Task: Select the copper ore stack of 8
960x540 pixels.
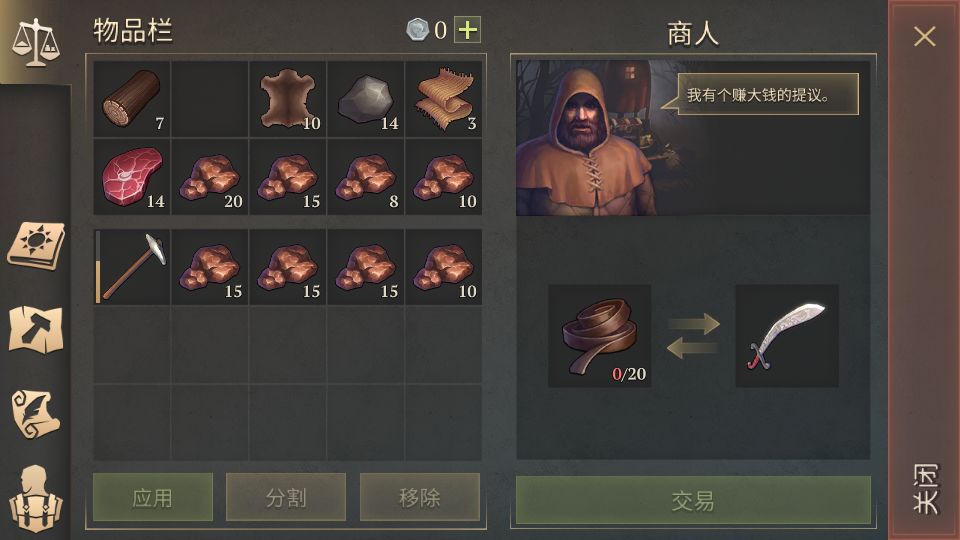Action: coord(366,176)
